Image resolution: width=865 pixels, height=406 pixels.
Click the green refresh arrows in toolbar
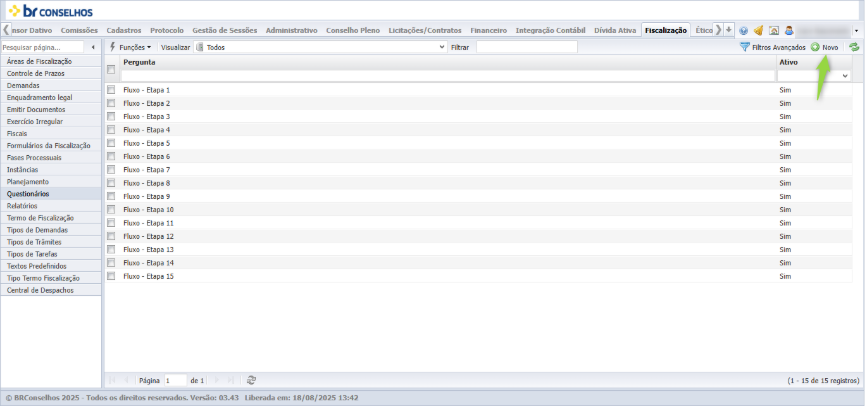pyautogui.click(x=855, y=47)
